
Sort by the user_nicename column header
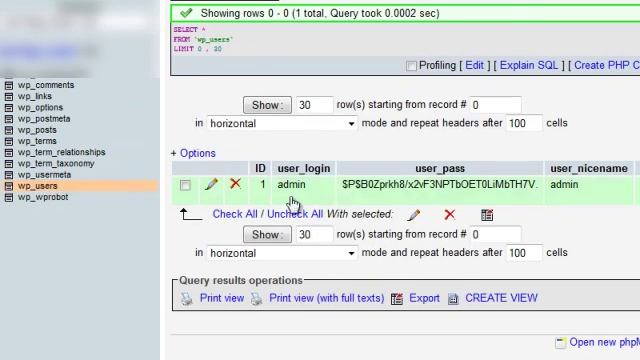pos(589,168)
